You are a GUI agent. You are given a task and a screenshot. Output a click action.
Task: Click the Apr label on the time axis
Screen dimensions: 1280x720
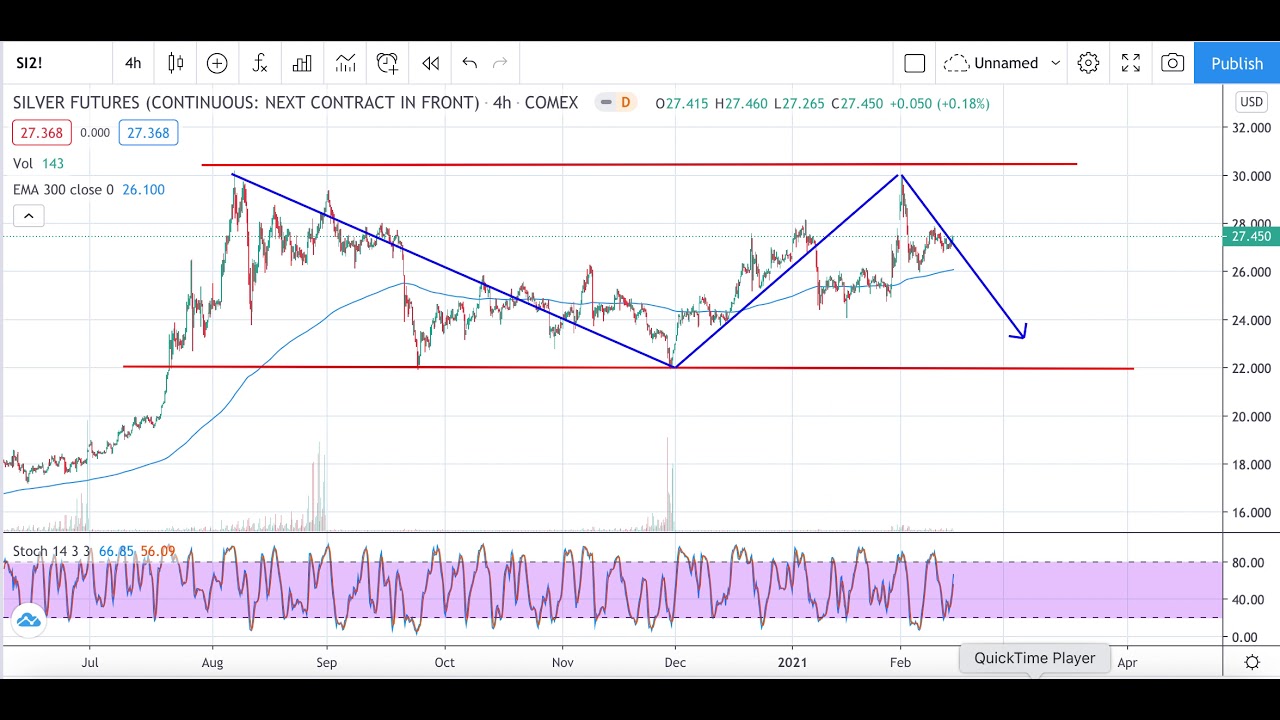click(x=1127, y=662)
